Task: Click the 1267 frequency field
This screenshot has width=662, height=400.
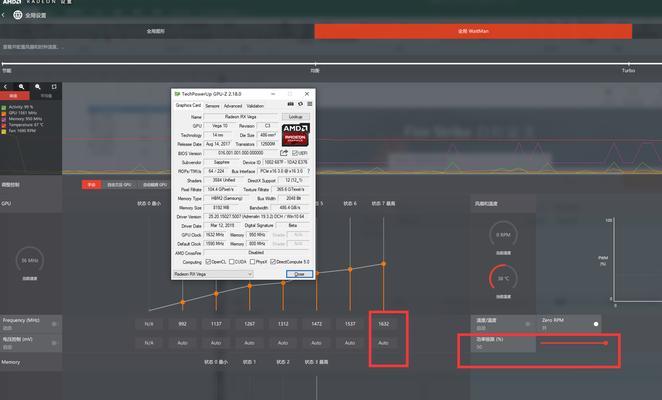Action: coord(250,324)
